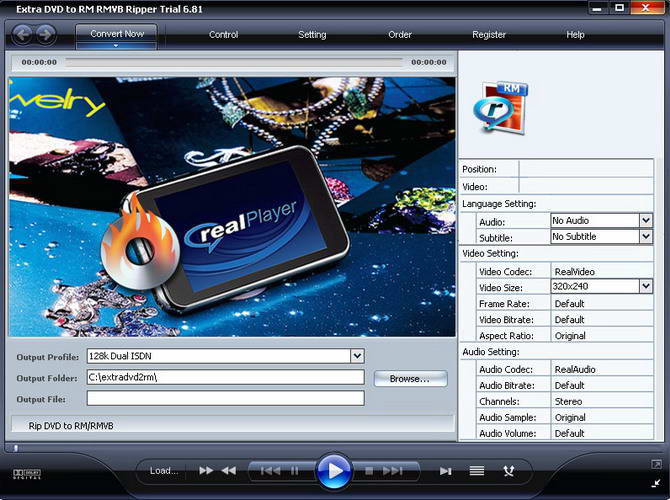Screen dimensions: 670x500
Task: Close the ripper window
Action: tap(646, 8)
